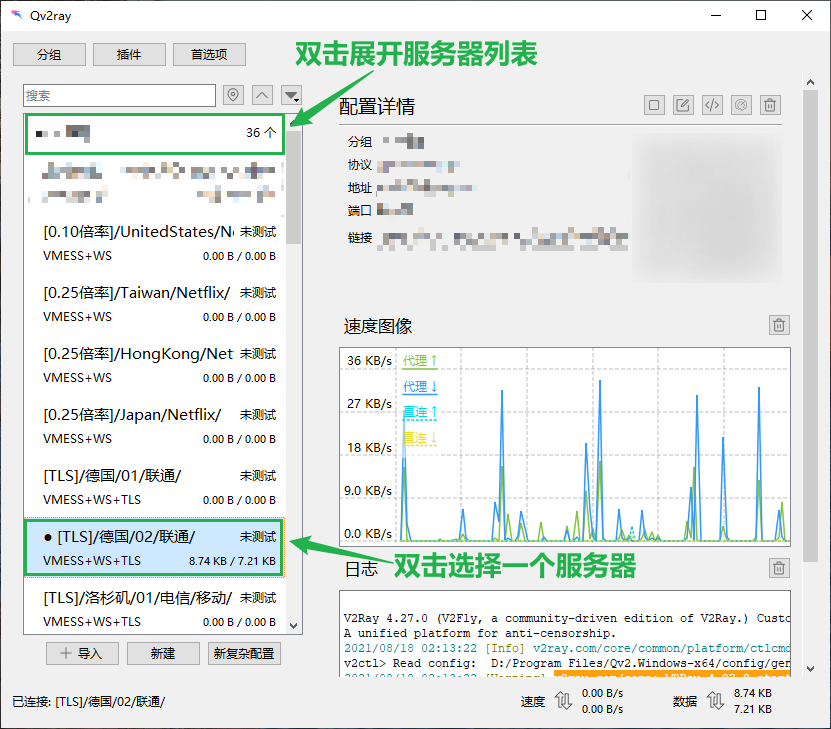Screen dimensions: 831x729
Task: Edit the selected config with the pencil icon
Action: (x=683, y=105)
